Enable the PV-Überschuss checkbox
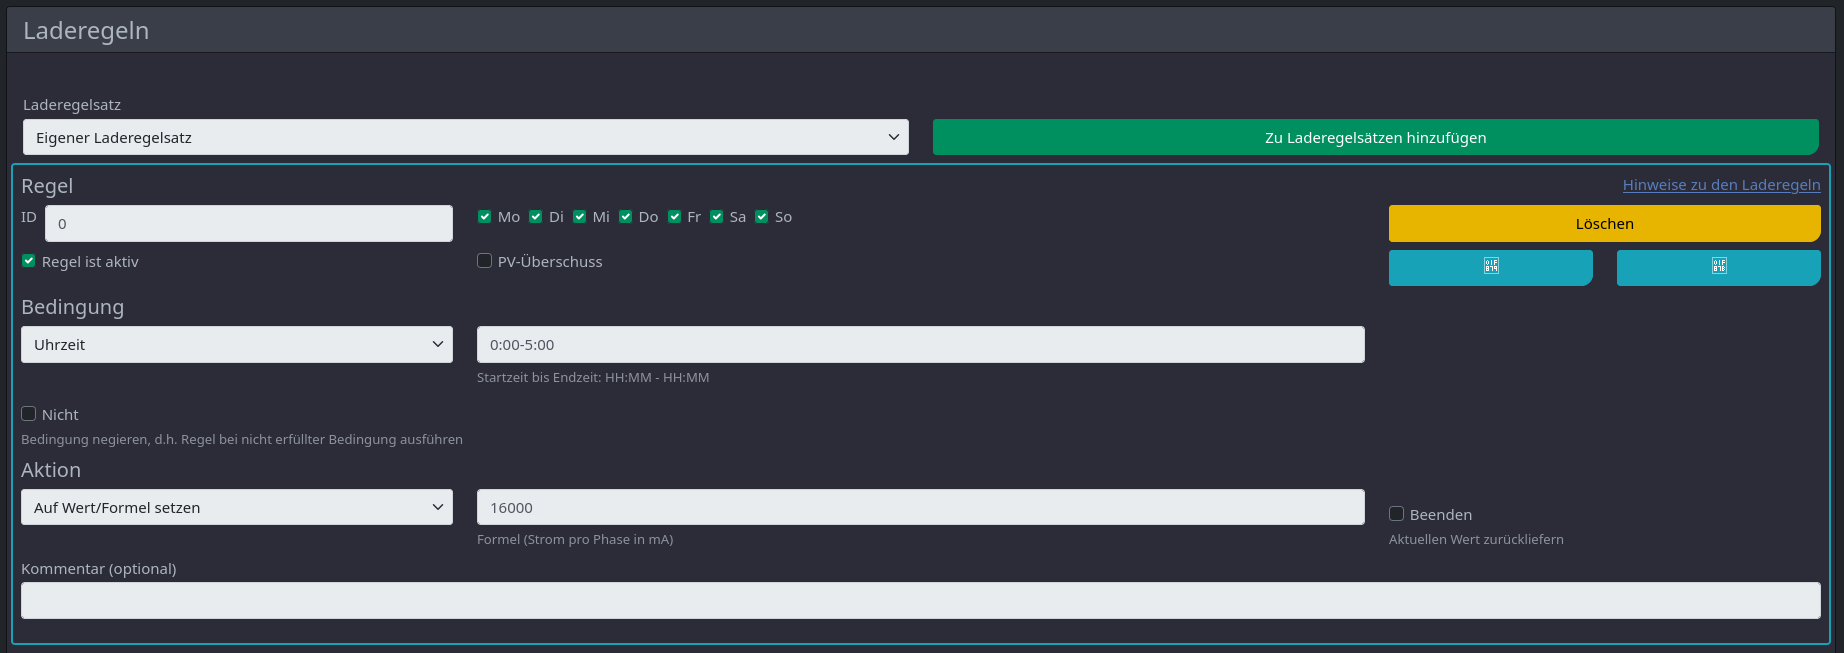This screenshot has height=653, width=1844. click(485, 261)
